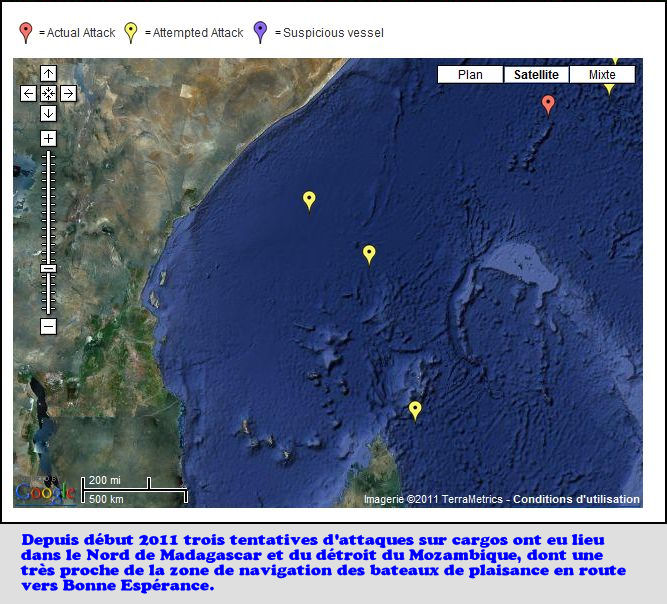Click the center/reset map view button
Viewport: 667px width, 604px height.
pos(48,94)
